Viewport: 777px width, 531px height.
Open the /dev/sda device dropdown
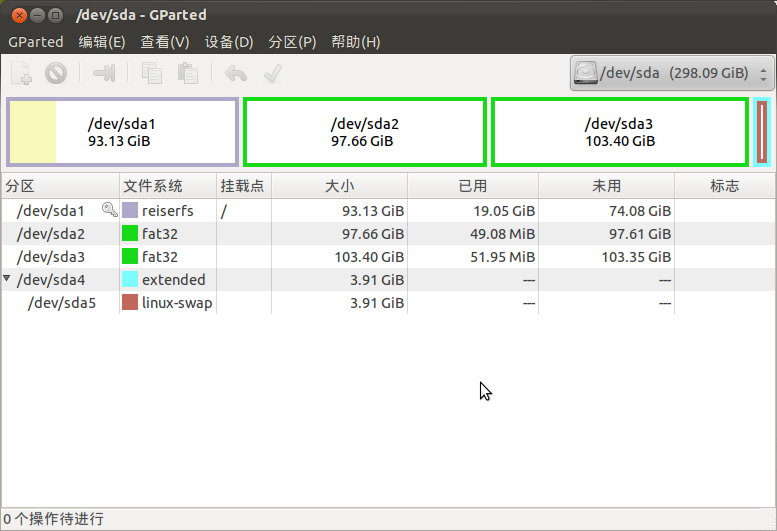(x=672, y=73)
